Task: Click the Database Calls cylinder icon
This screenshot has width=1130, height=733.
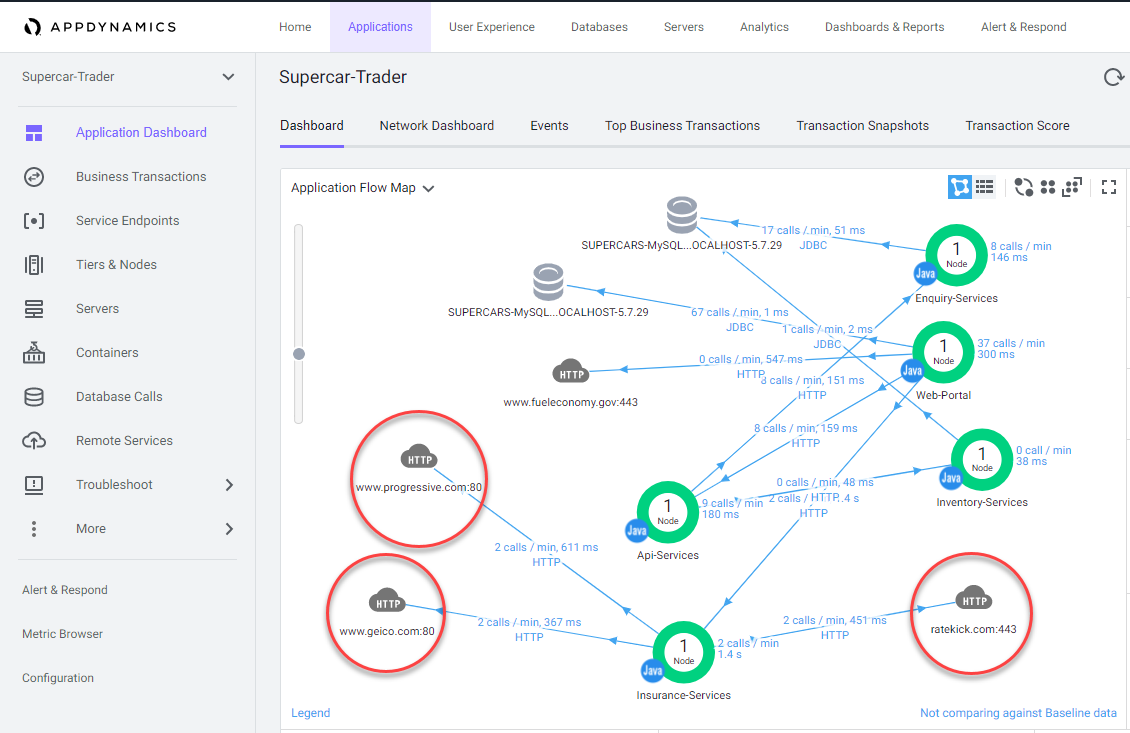Action: 34,396
